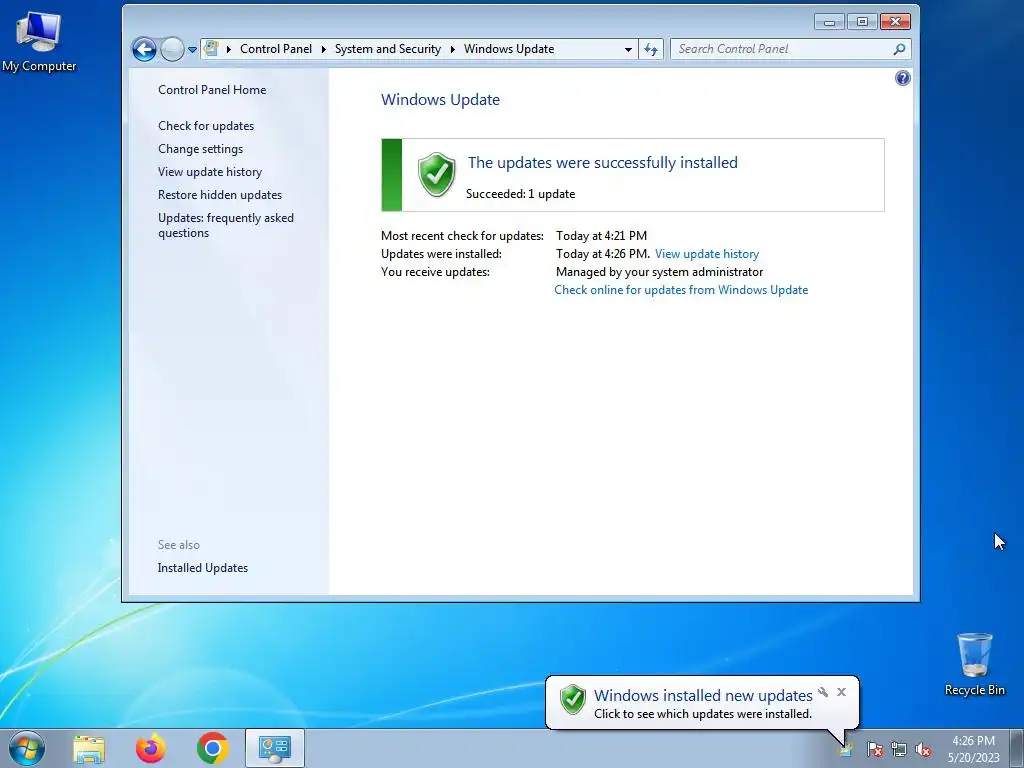Click the Refresh button beside address bar
Viewport: 1024px width, 768px height.
tap(651, 49)
